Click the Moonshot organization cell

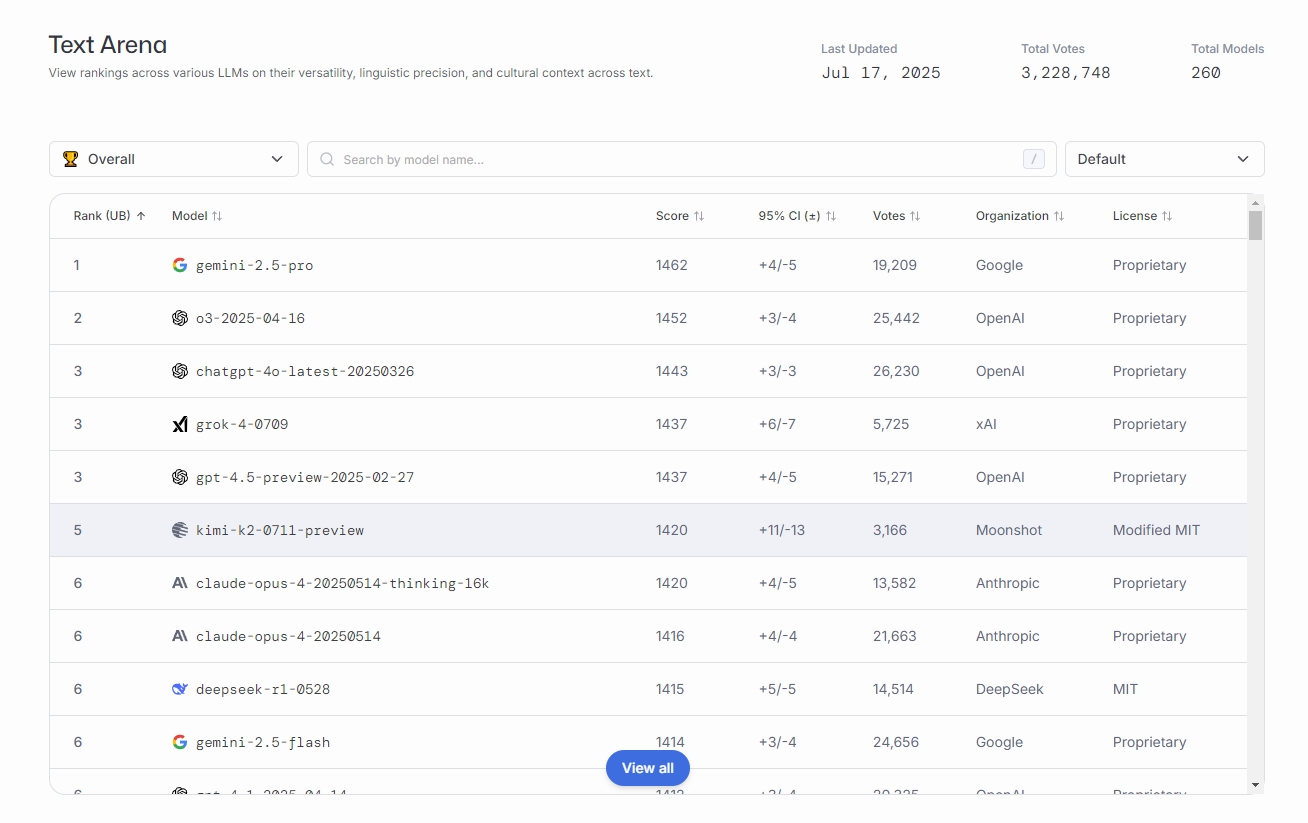[x=1009, y=530]
